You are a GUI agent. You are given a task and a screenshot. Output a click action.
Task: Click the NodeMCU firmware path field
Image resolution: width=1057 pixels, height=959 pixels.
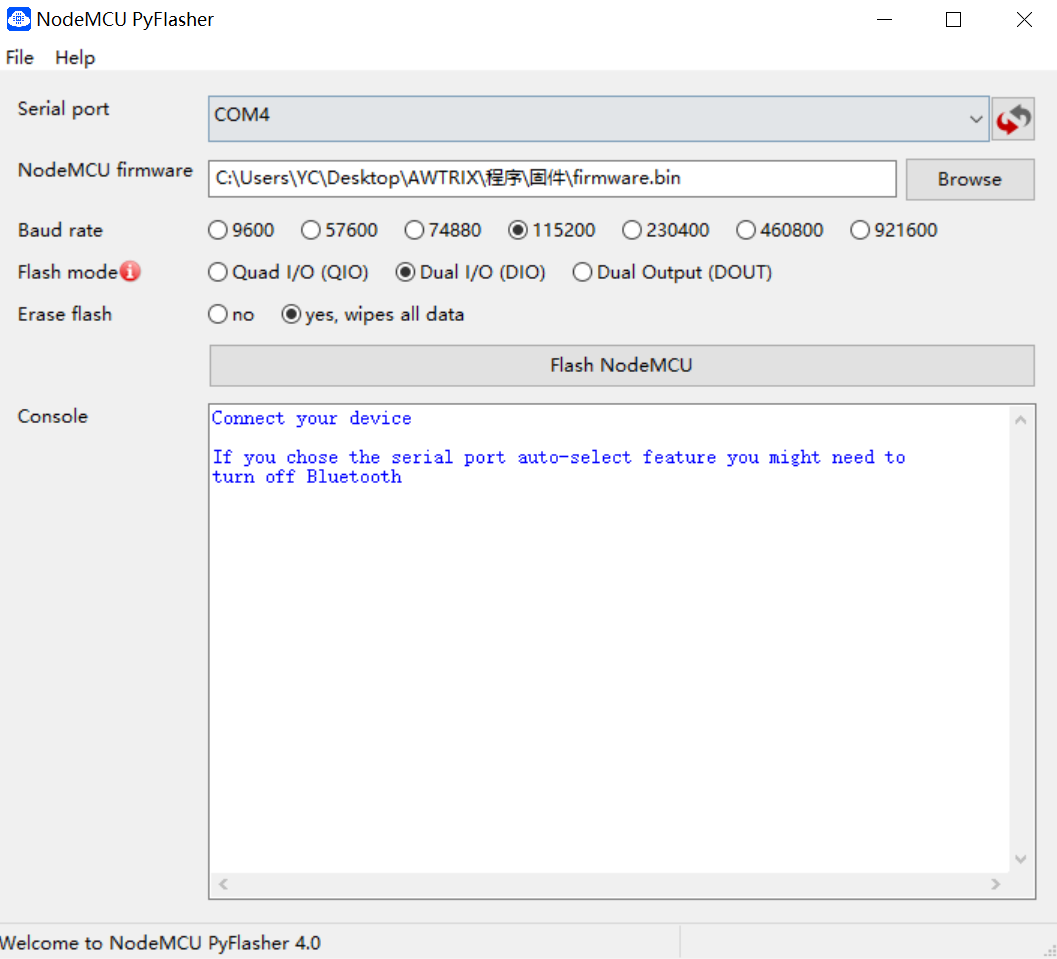[x=552, y=179]
